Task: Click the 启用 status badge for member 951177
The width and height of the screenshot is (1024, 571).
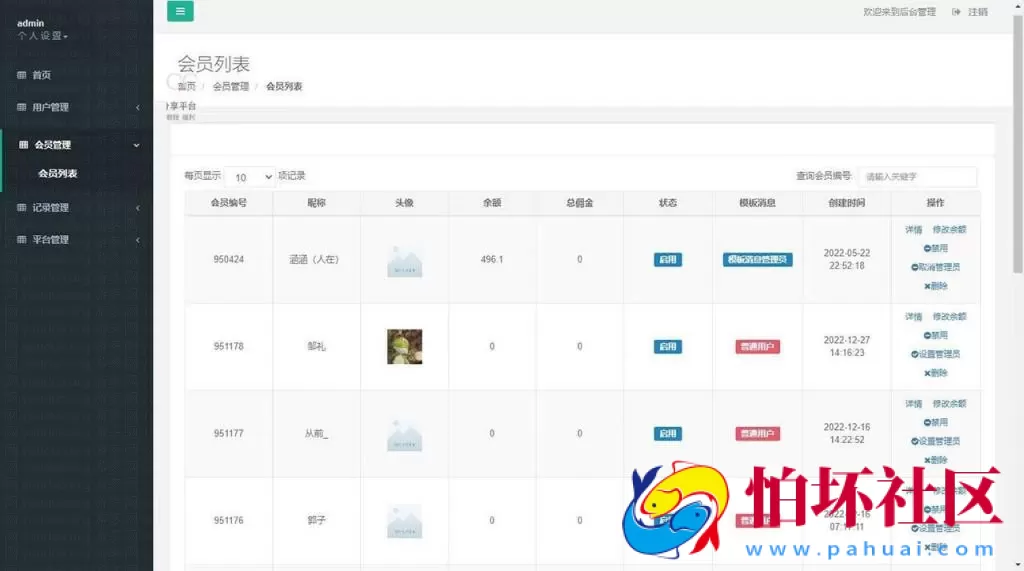Action: (667, 433)
